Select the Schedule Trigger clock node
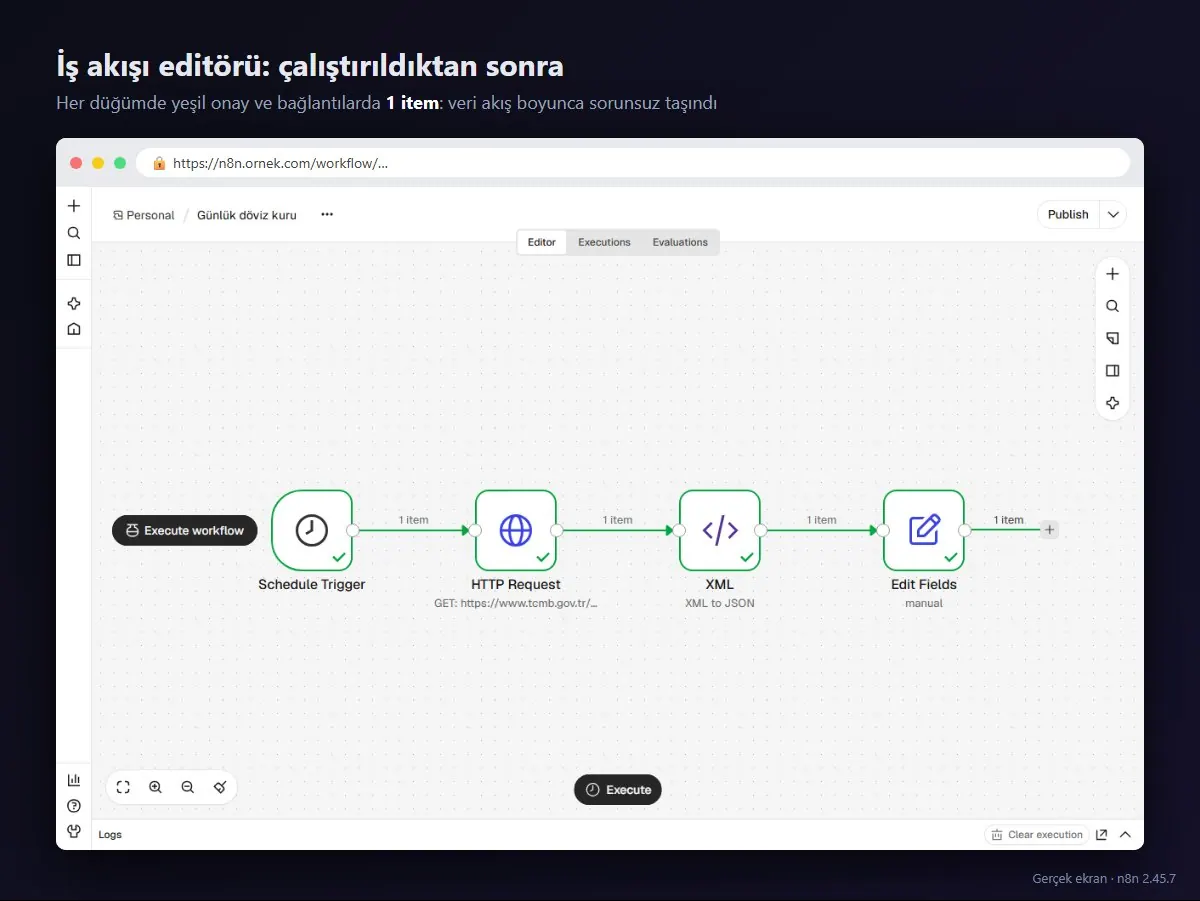This screenshot has height=901, width=1200. coord(312,530)
